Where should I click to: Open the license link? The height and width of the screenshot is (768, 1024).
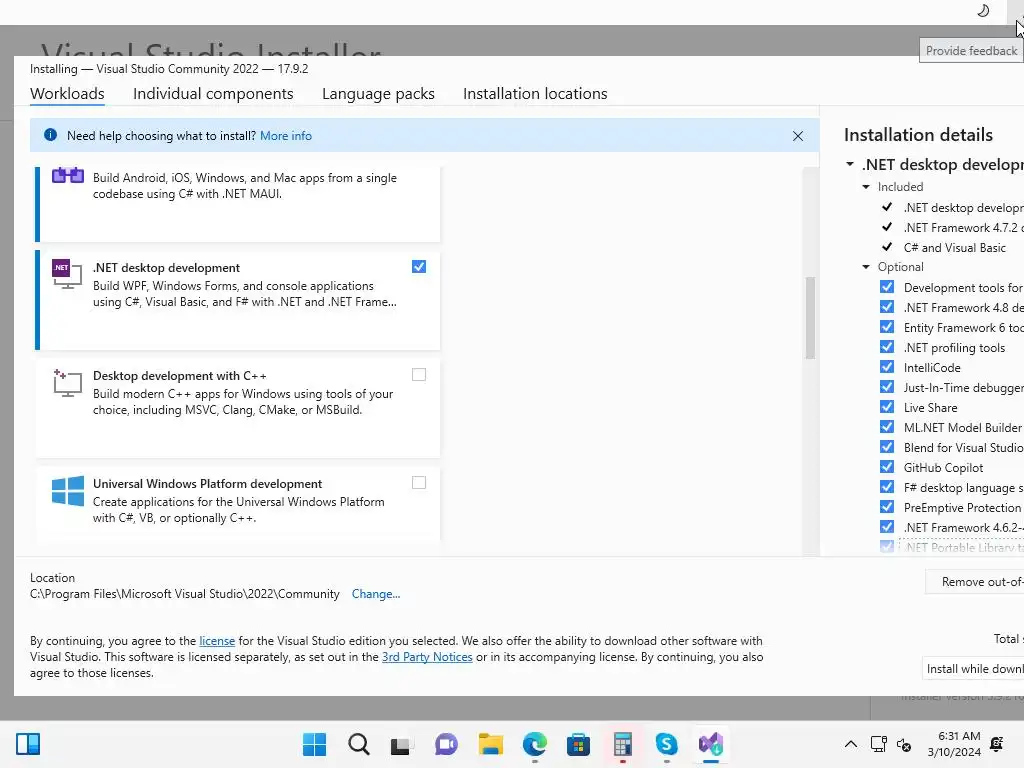[x=217, y=641]
